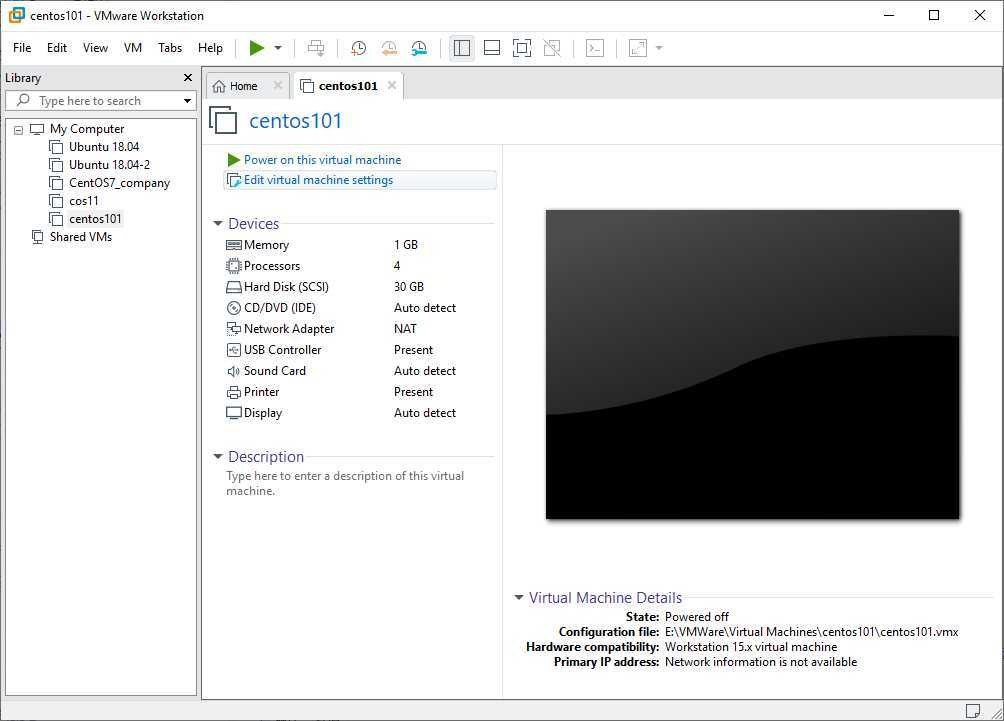Screen dimensions: 1004x721
Task: Click the stretch guest display icon
Action: (638, 48)
